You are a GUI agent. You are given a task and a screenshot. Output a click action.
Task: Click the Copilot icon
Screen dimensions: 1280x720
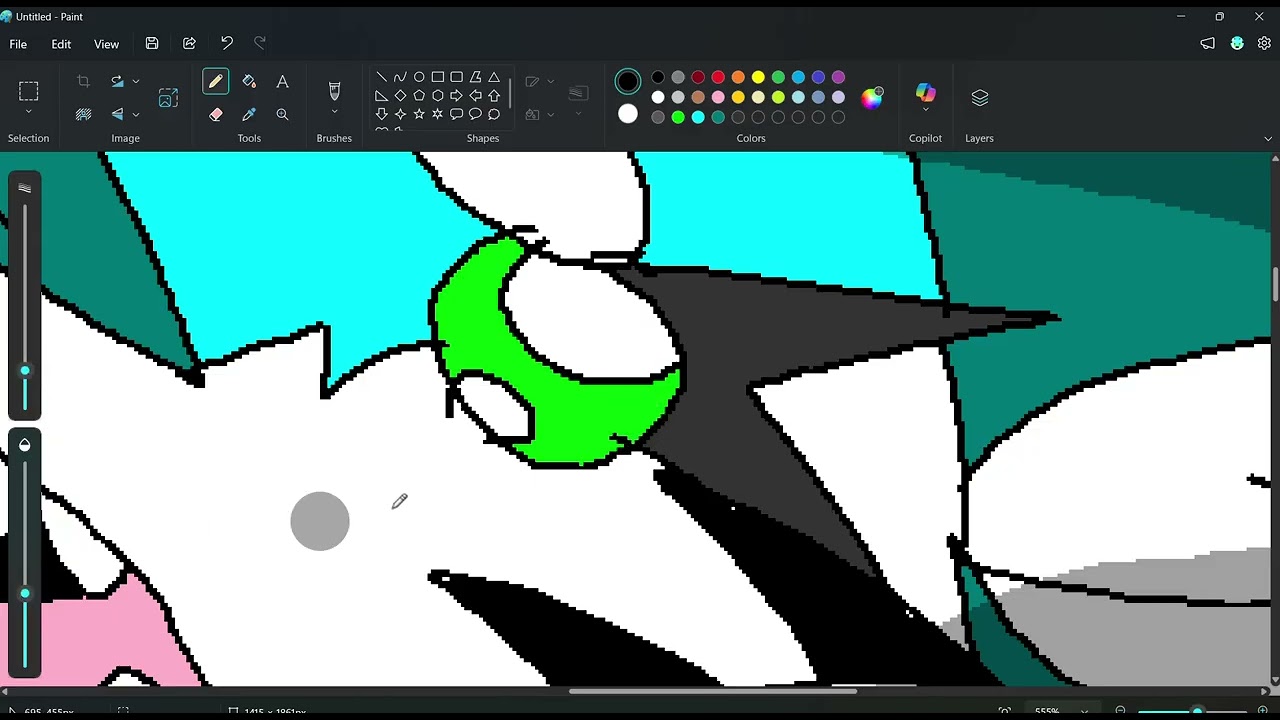click(925, 92)
